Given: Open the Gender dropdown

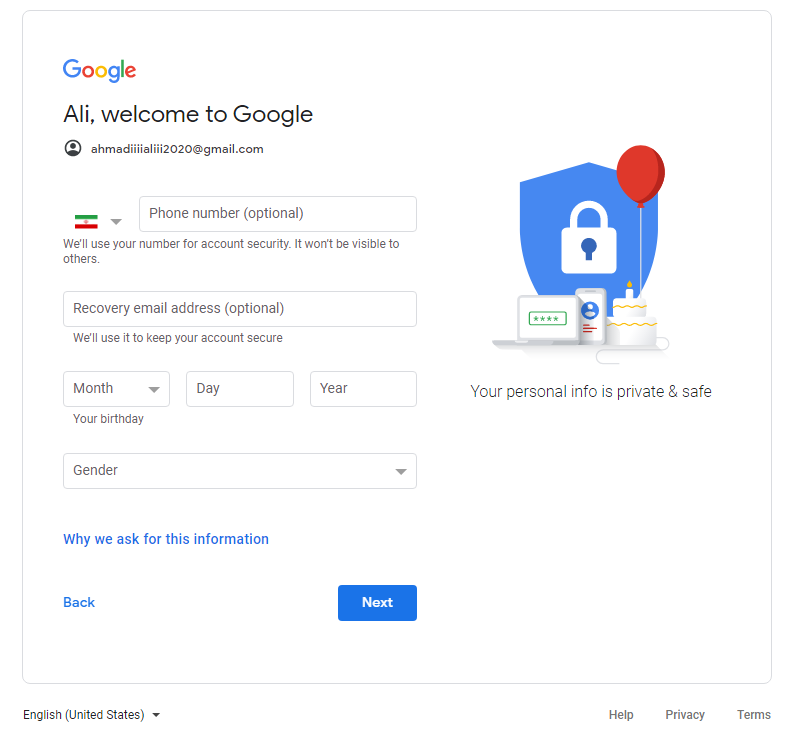Looking at the screenshot, I should (240, 471).
